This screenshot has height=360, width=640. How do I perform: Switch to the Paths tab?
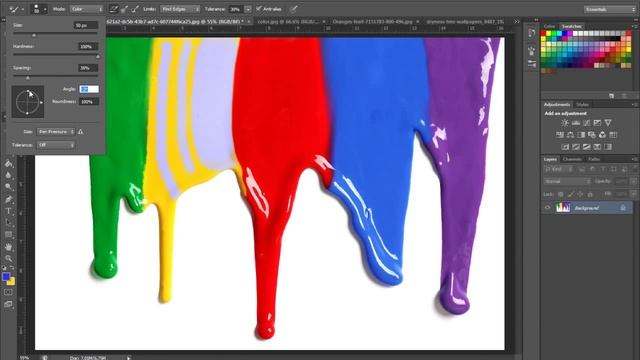(x=594, y=159)
